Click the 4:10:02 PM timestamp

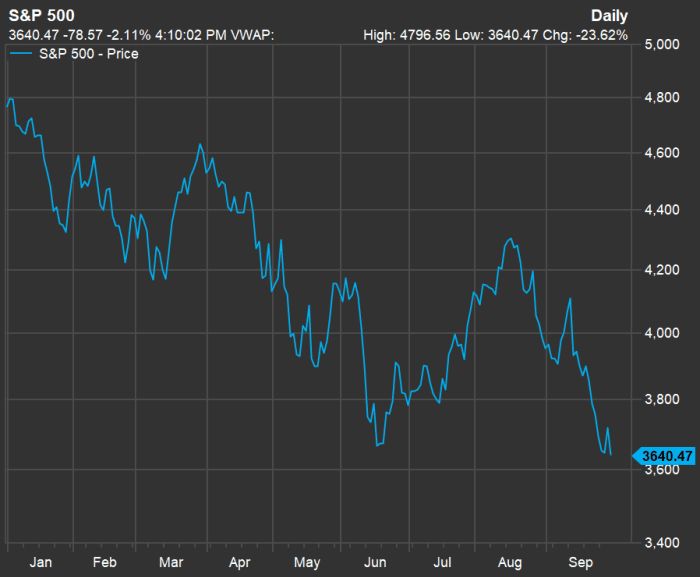click(x=191, y=35)
